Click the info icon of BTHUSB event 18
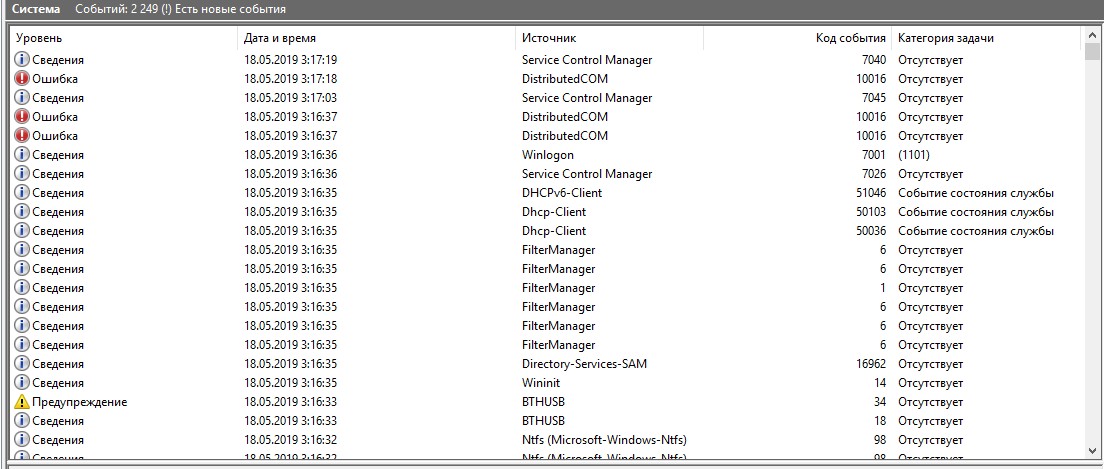Viewport: 1104px width, 469px height. pyautogui.click(x=23, y=421)
